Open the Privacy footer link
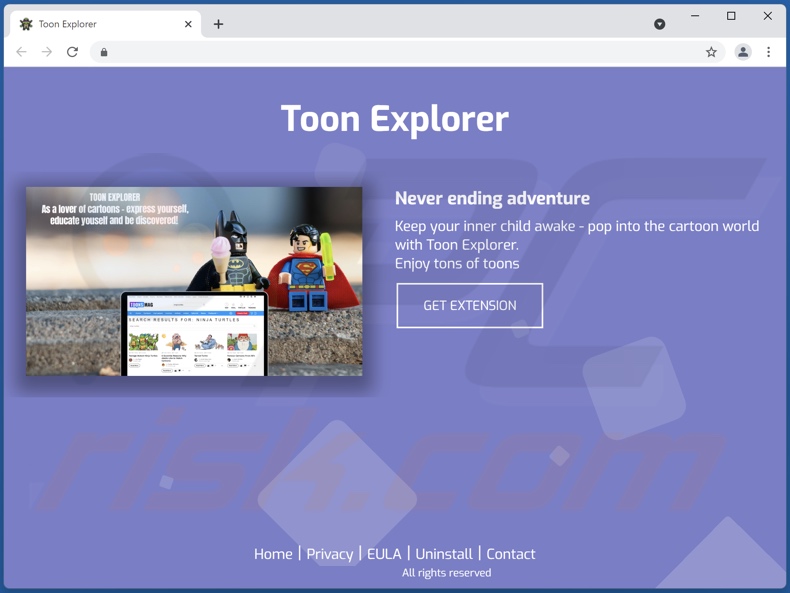The height and width of the screenshot is (593, 790). tap(330, 554)
